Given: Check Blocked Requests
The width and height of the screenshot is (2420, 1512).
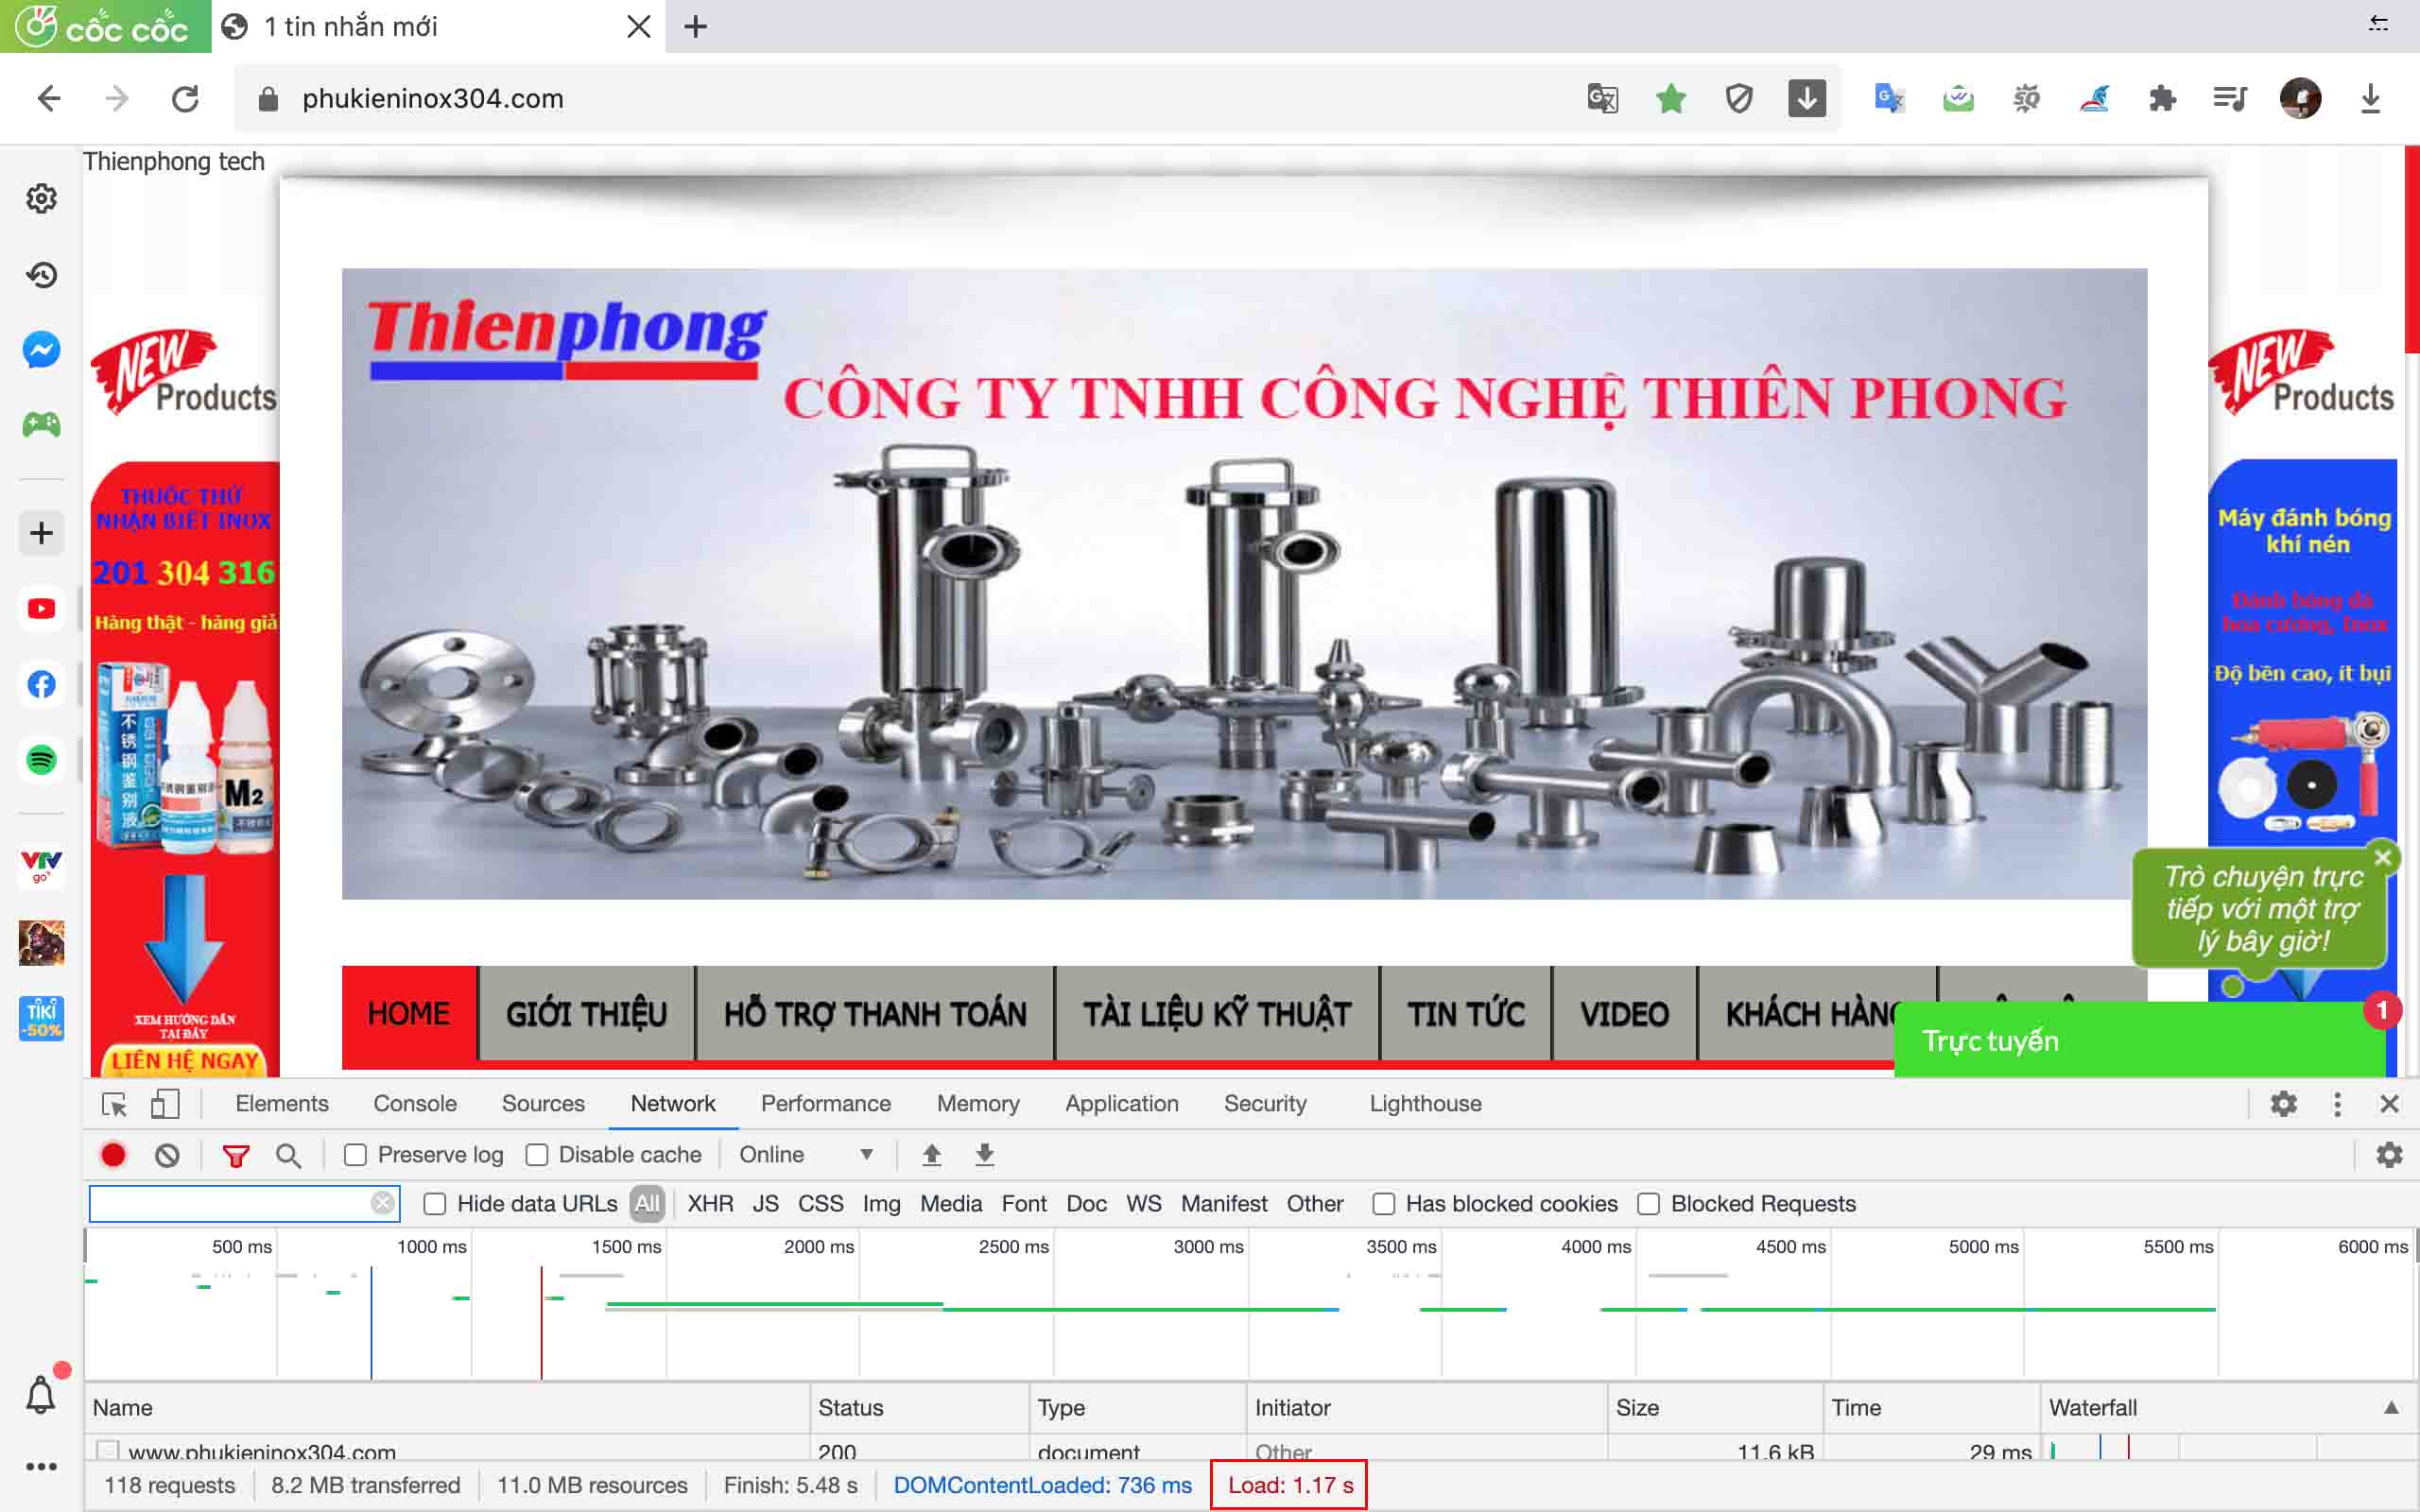Looking at the screenshot, I should point(1648,1204).
